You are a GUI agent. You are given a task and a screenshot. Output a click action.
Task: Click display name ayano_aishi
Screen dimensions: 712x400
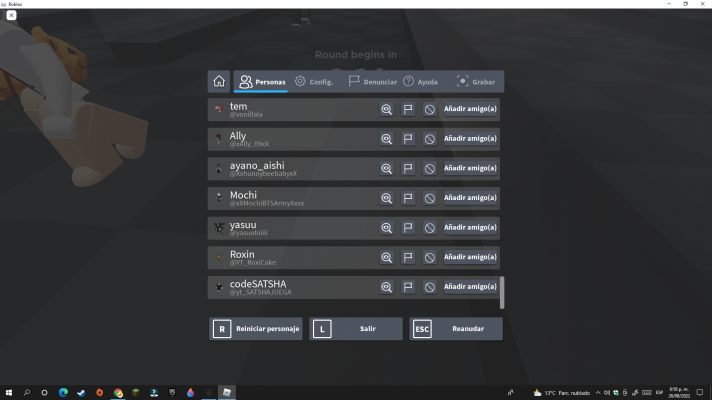point(257,166)
